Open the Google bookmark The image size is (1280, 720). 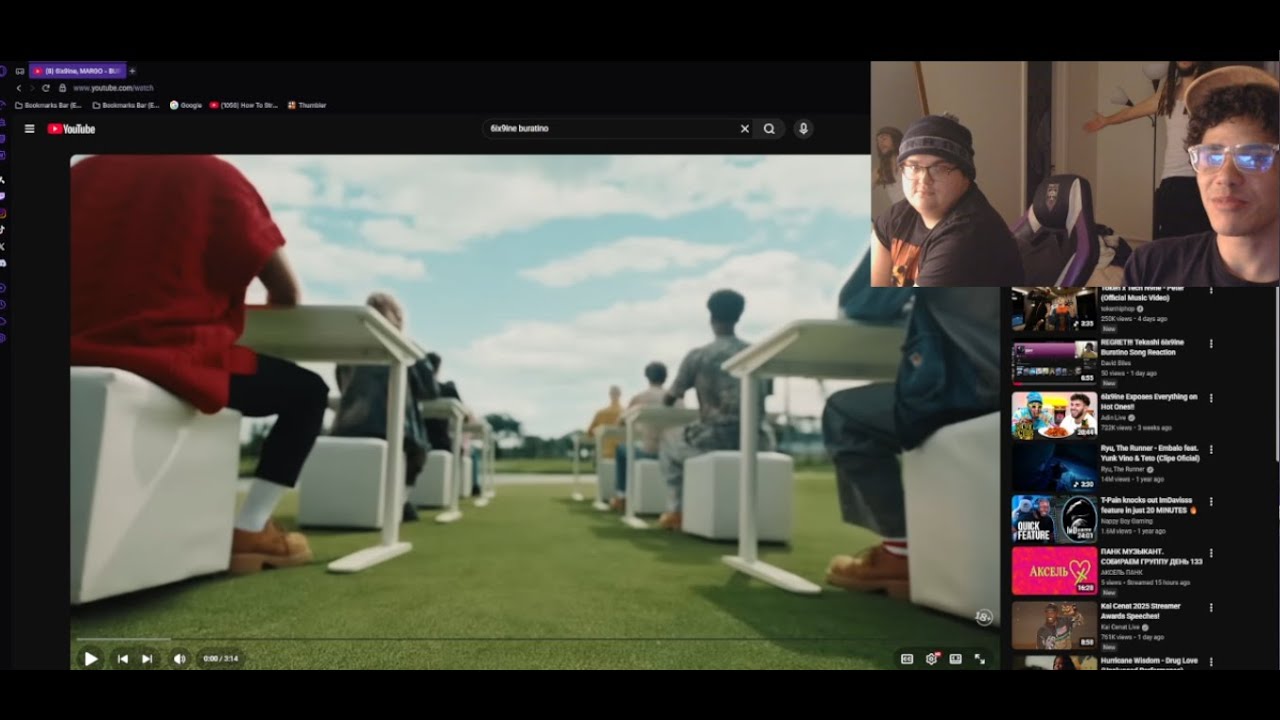(x=187, y=105)
